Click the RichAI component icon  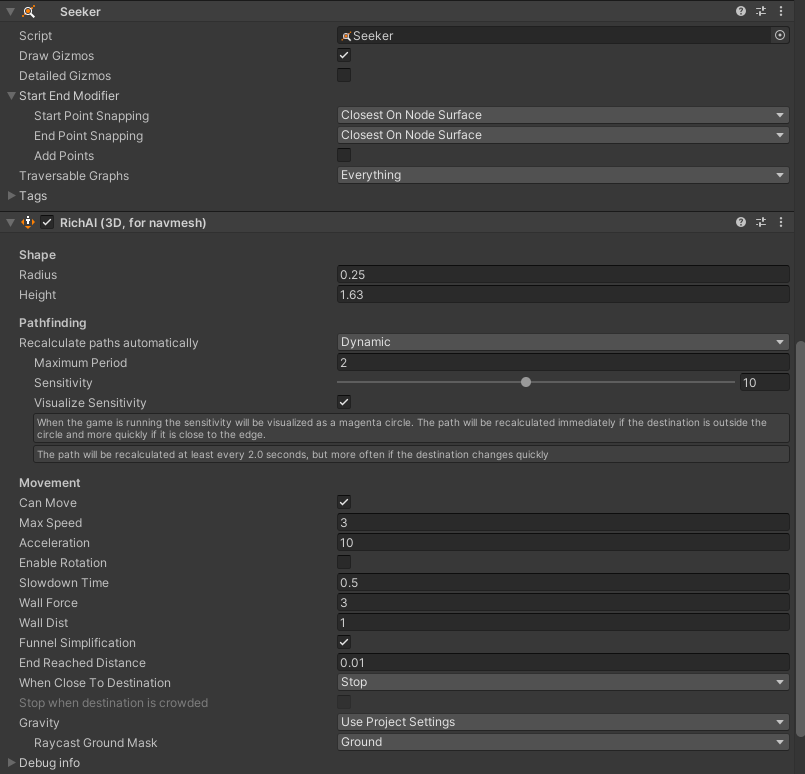click(x=28, y=222)
